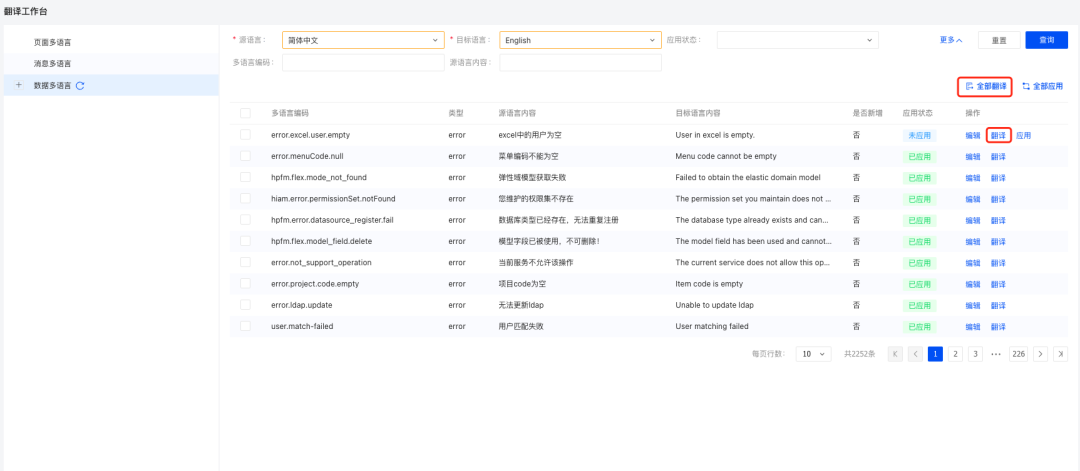Click the blue 查询 search button
1080x471 pixels.
tap(1047, 40)
